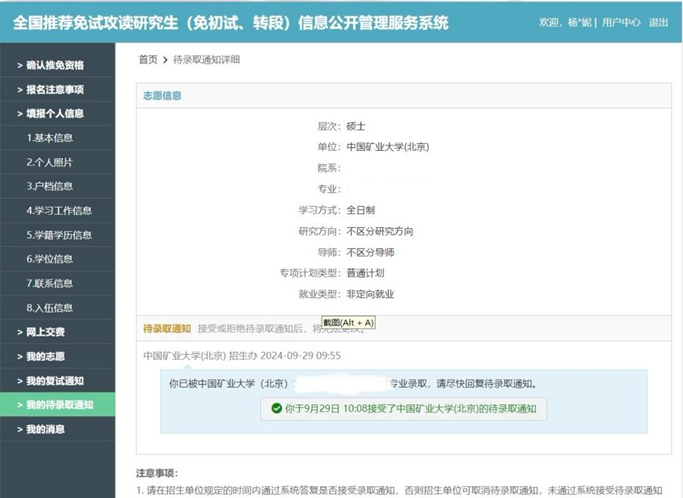The width and height of the screenshot is (683, 498).
Task: Click notice timestamp 2024-09-29 09:55
Action: 301,356
